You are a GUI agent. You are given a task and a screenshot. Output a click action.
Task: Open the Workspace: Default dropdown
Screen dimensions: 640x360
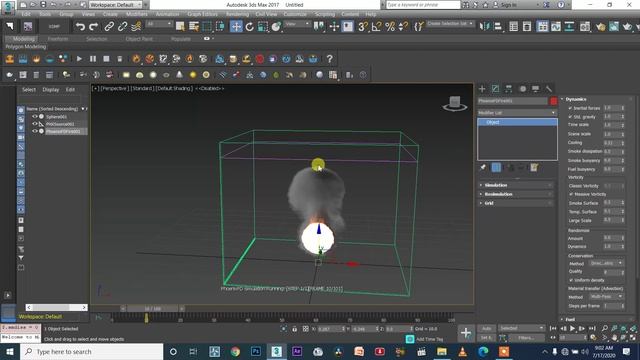[116, 5]
